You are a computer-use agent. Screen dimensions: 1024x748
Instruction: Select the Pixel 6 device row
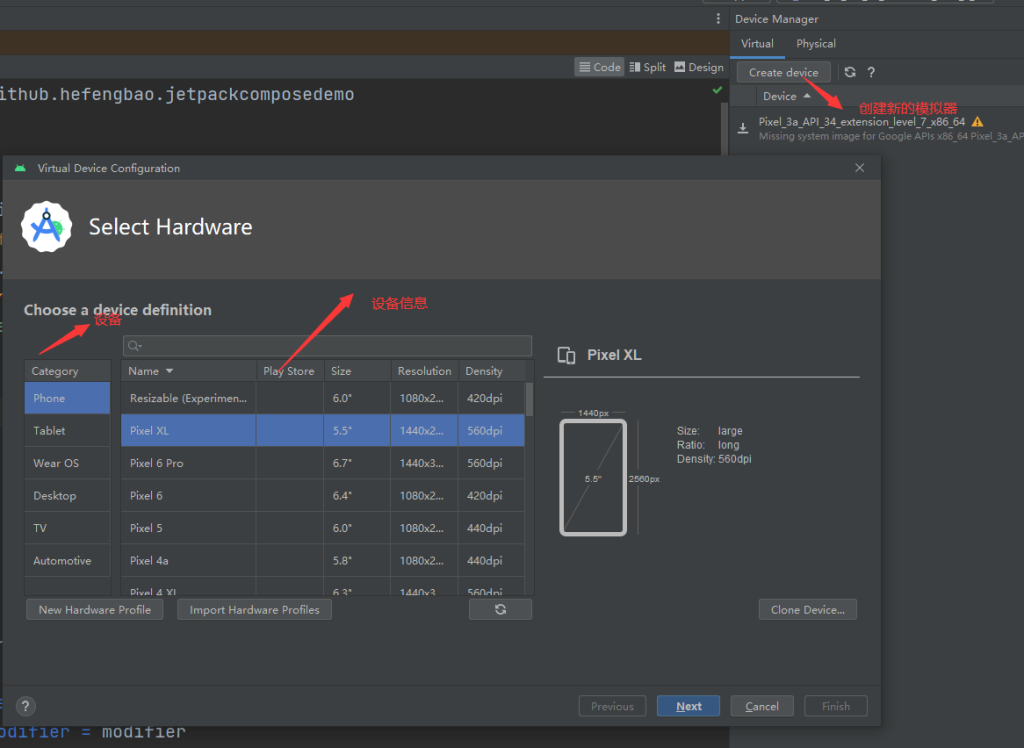click(x=323, y=496)
